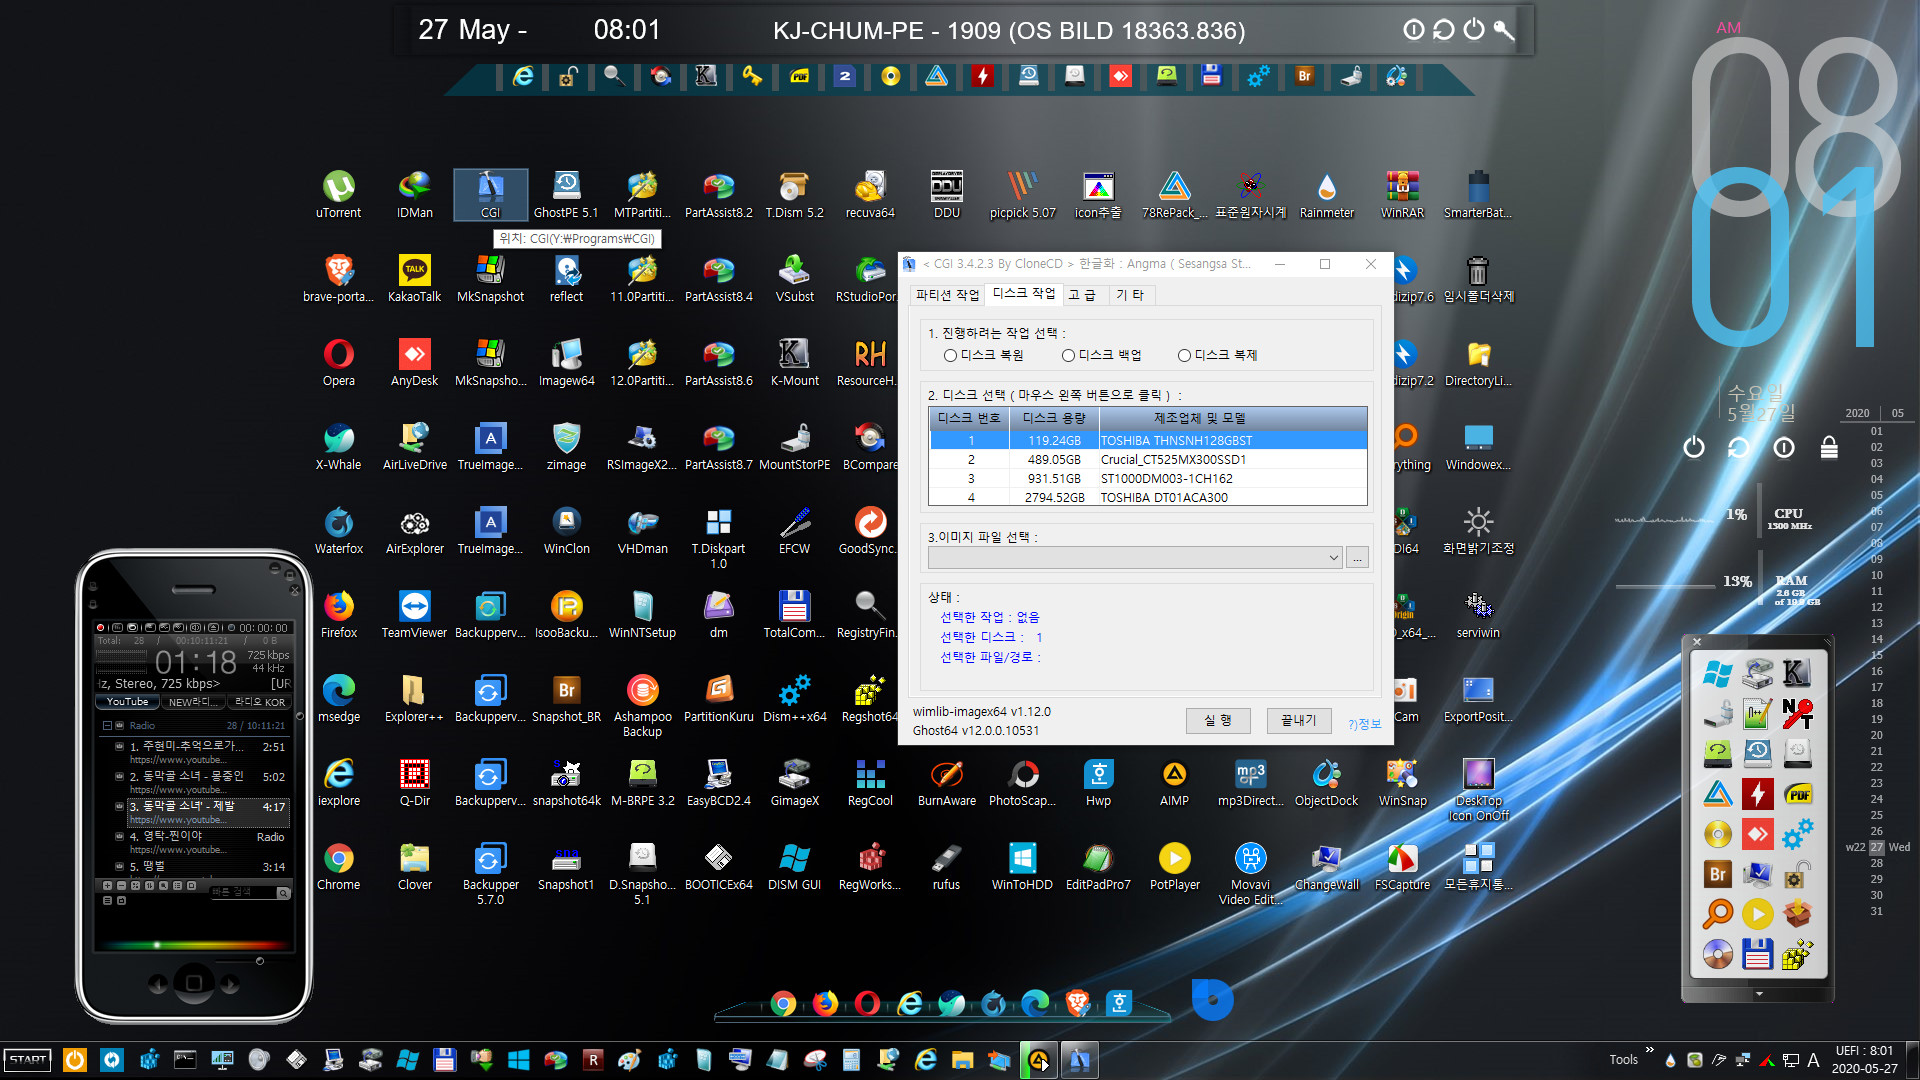
Task: Expand the Tools toolbar chevron on the taskbar
Action: 1649,1050
